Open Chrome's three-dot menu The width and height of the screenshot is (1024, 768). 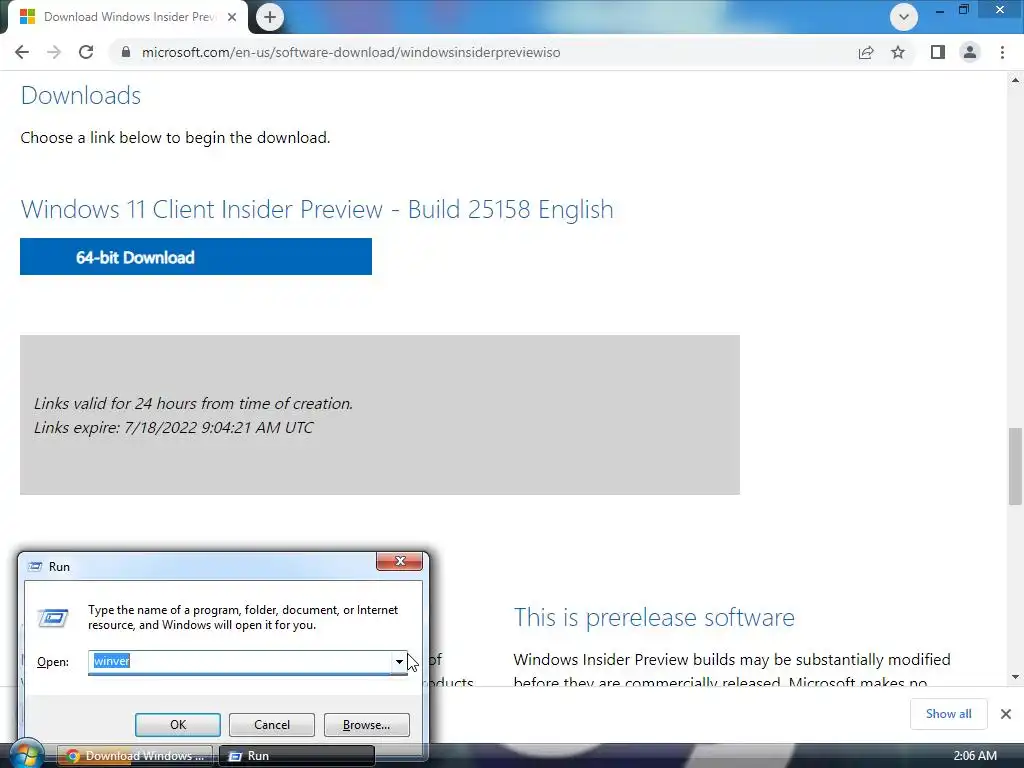tap(1002, 52)
